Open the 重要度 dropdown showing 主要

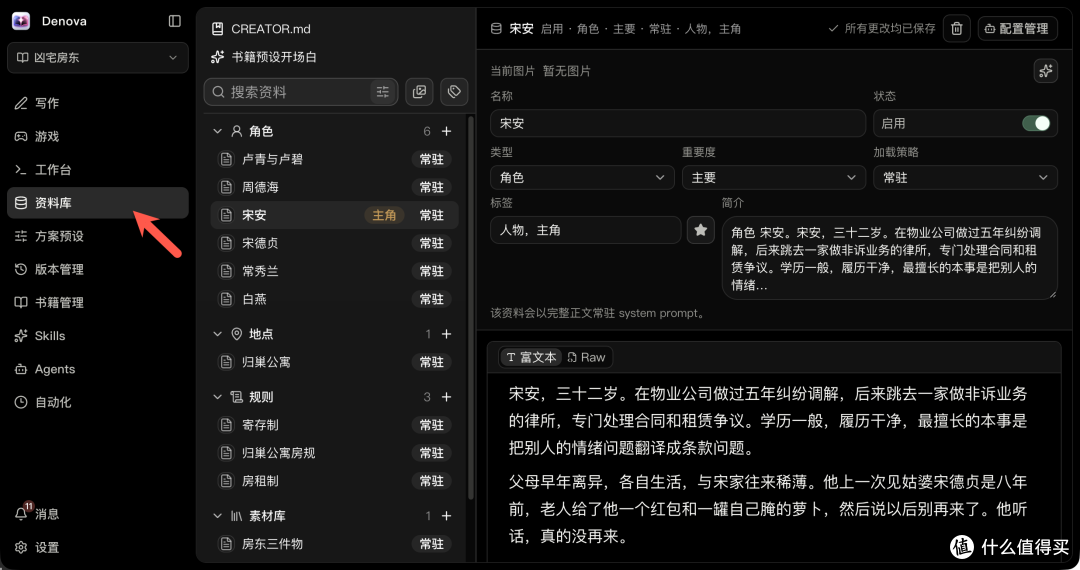point(773,178)
